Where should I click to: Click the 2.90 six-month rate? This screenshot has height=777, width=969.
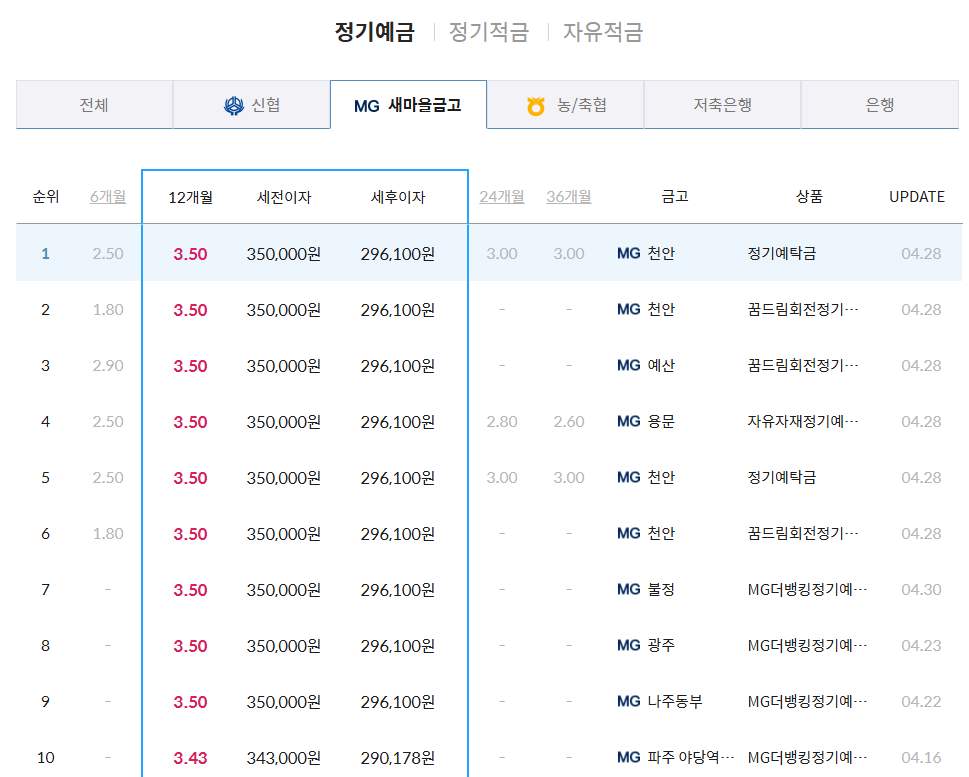[x=108, y=365]
